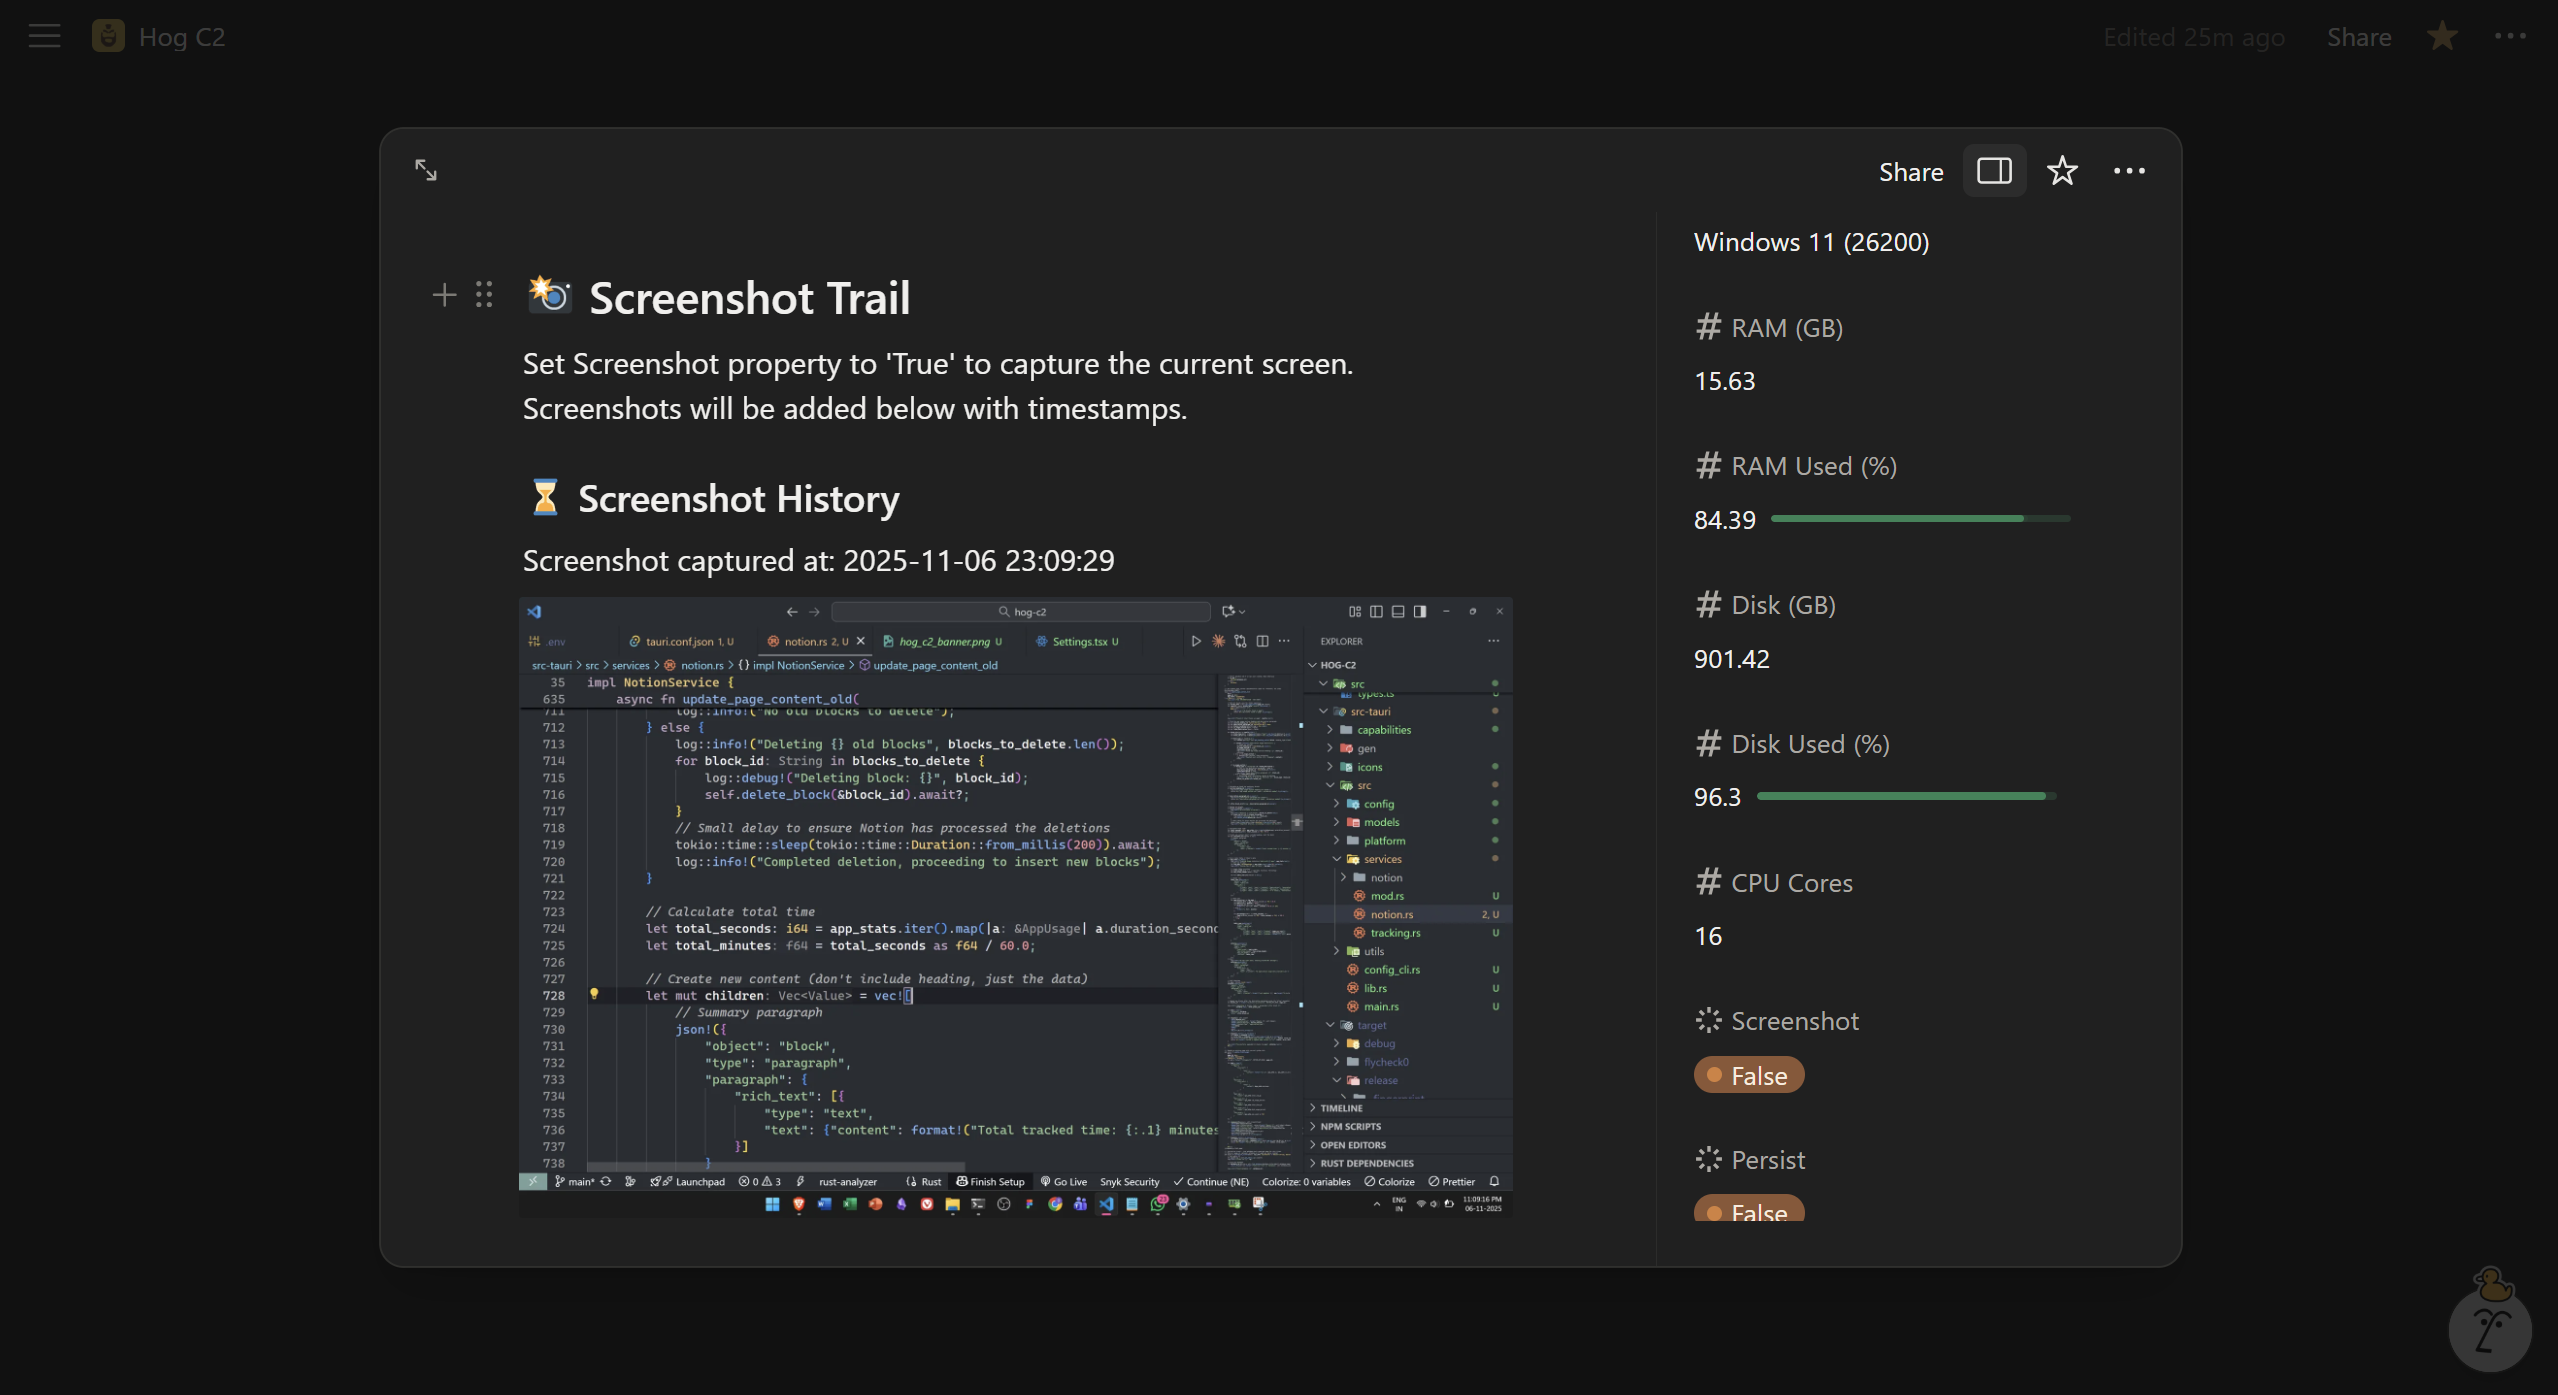
Task: Edit the CPU Cores value 16
Action: tap(1708, 936)
